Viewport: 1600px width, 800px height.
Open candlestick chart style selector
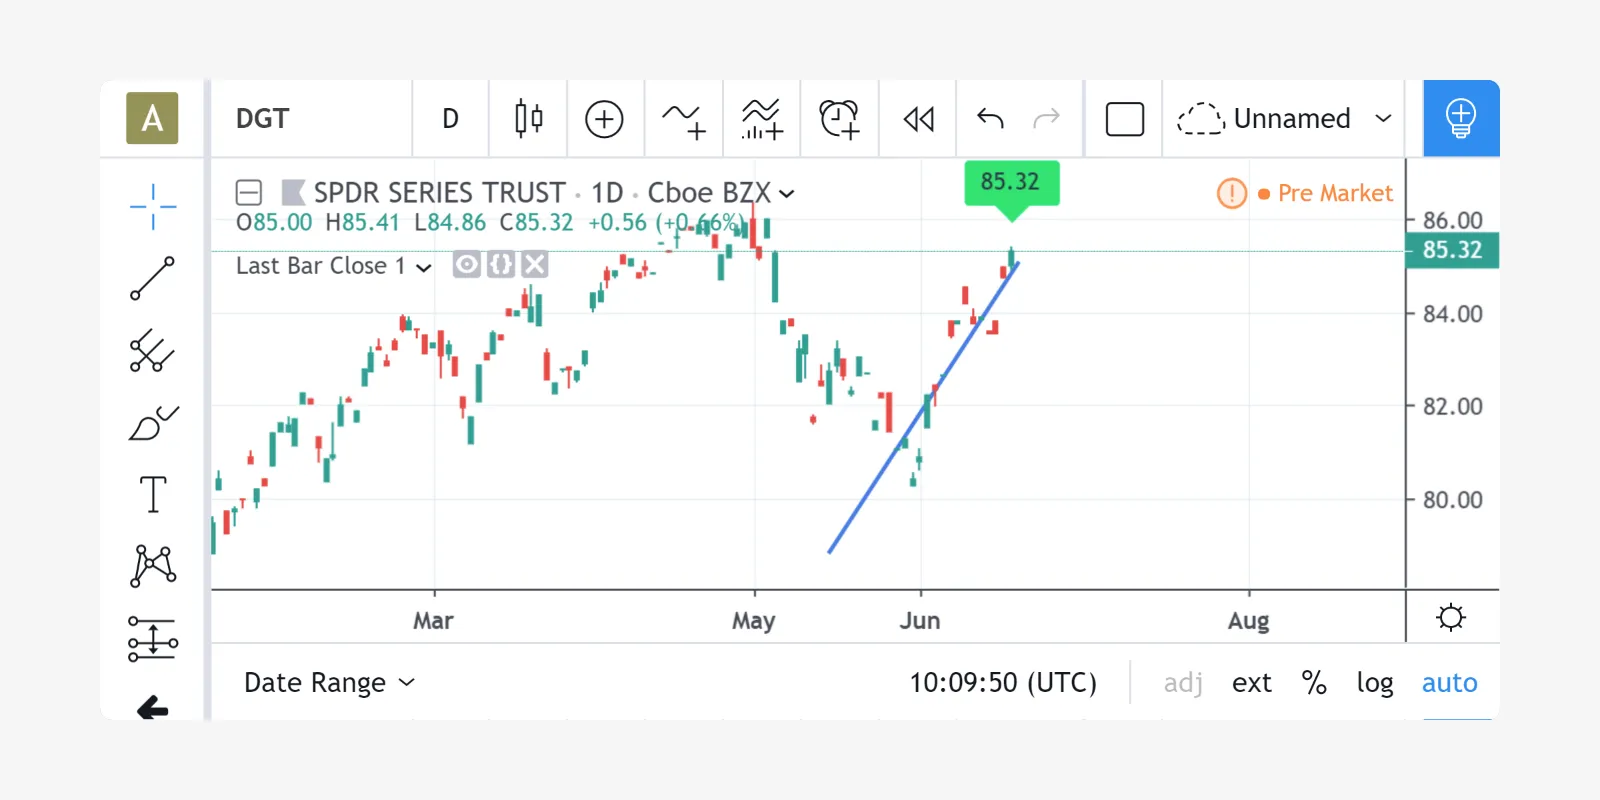point(528,118)
